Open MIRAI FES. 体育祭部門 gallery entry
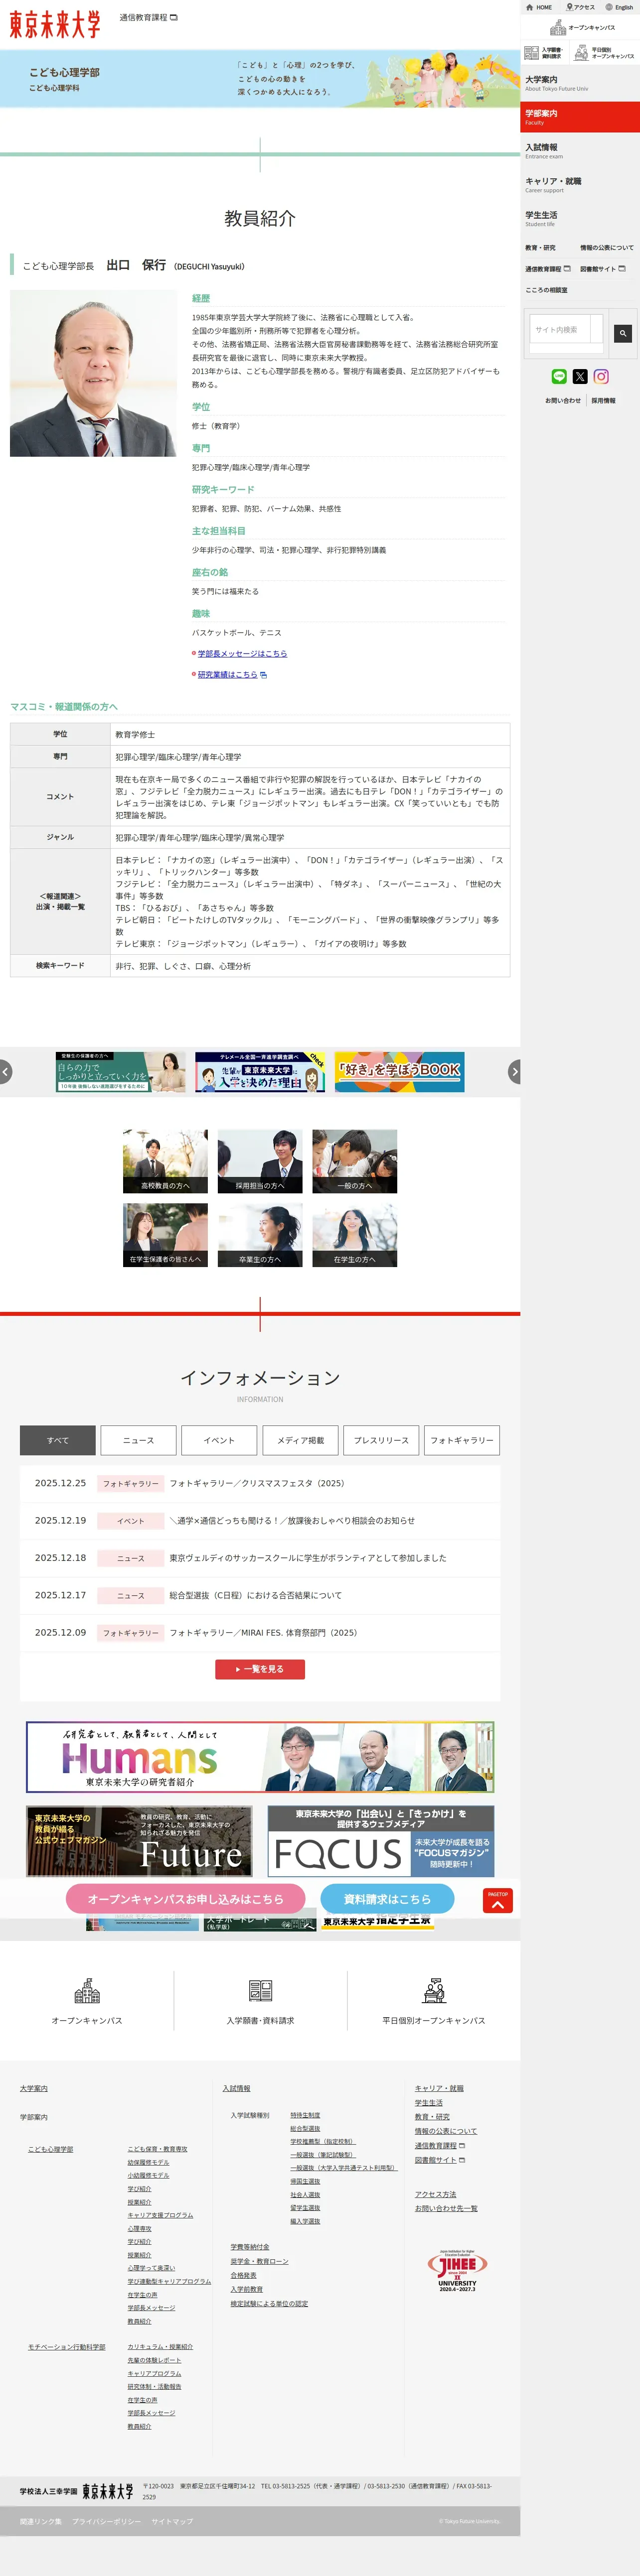Viewport: 640px width, 2576px height. [x=263, y=1633]
